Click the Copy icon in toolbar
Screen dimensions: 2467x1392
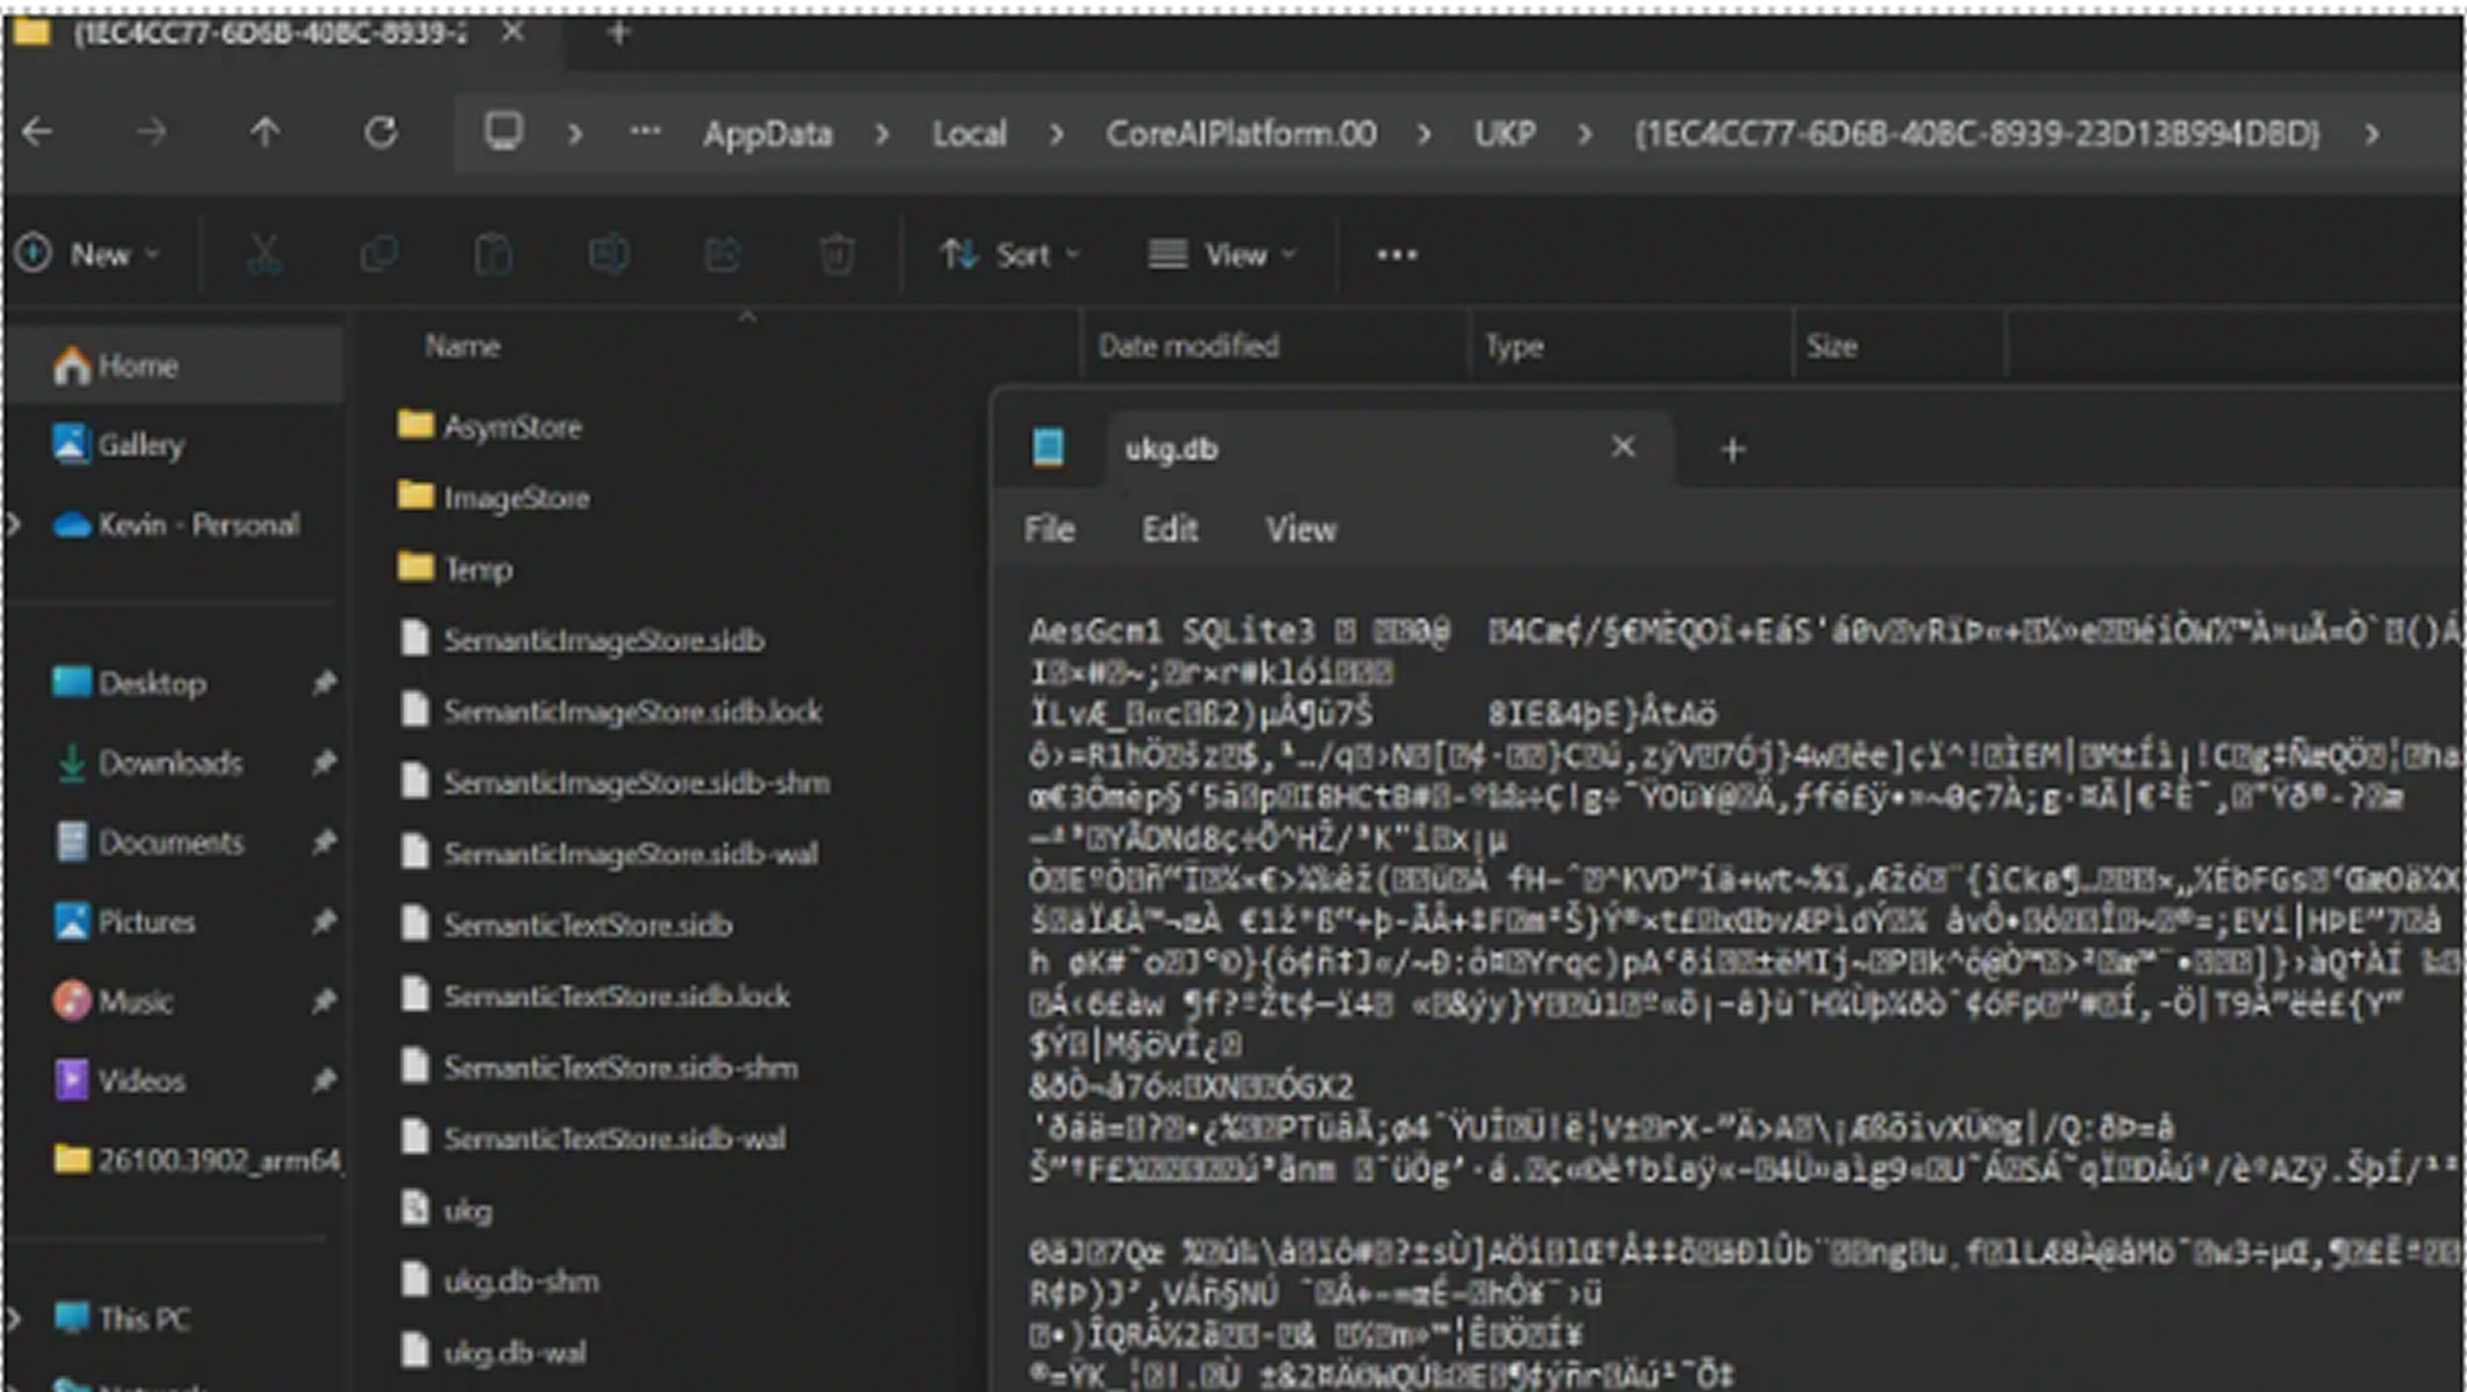click(379, 255)
